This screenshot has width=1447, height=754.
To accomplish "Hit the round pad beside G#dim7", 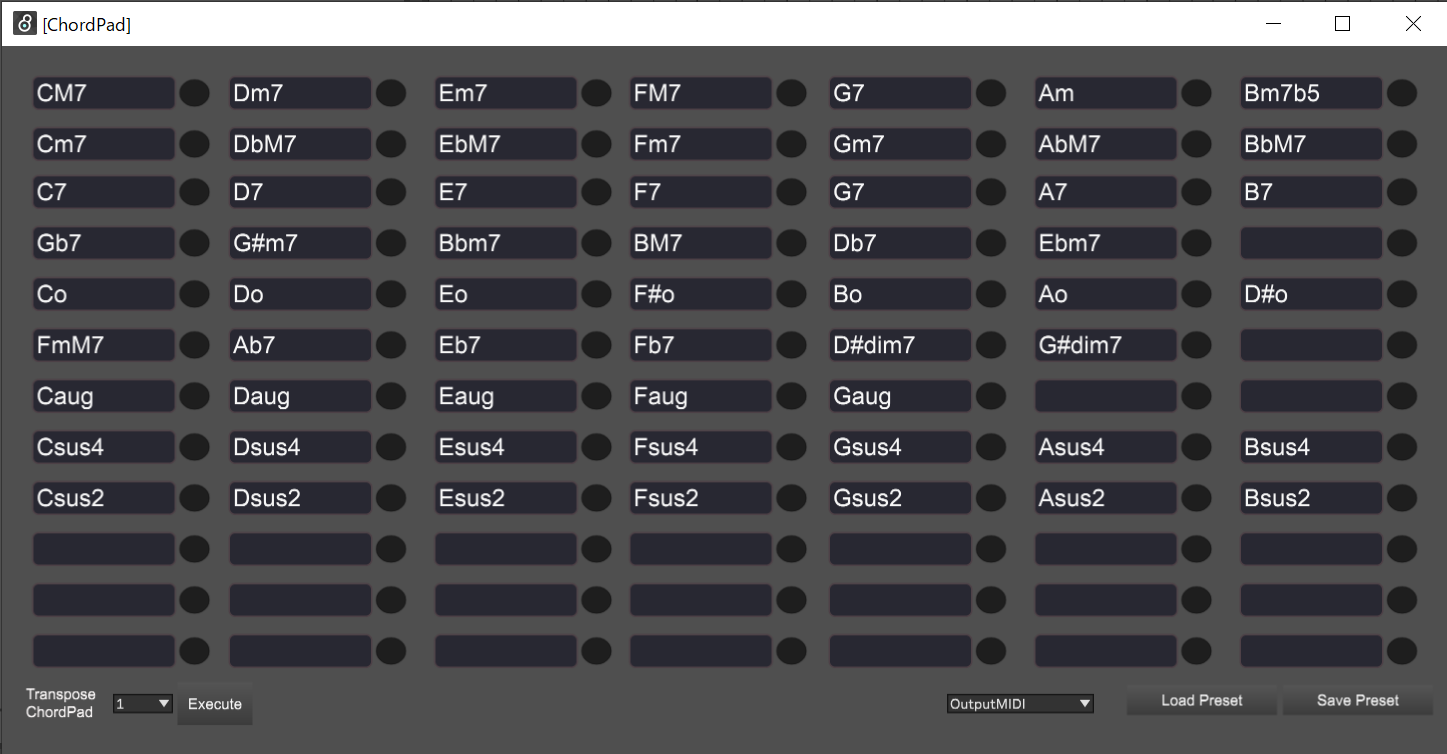I will [1196, 345].
